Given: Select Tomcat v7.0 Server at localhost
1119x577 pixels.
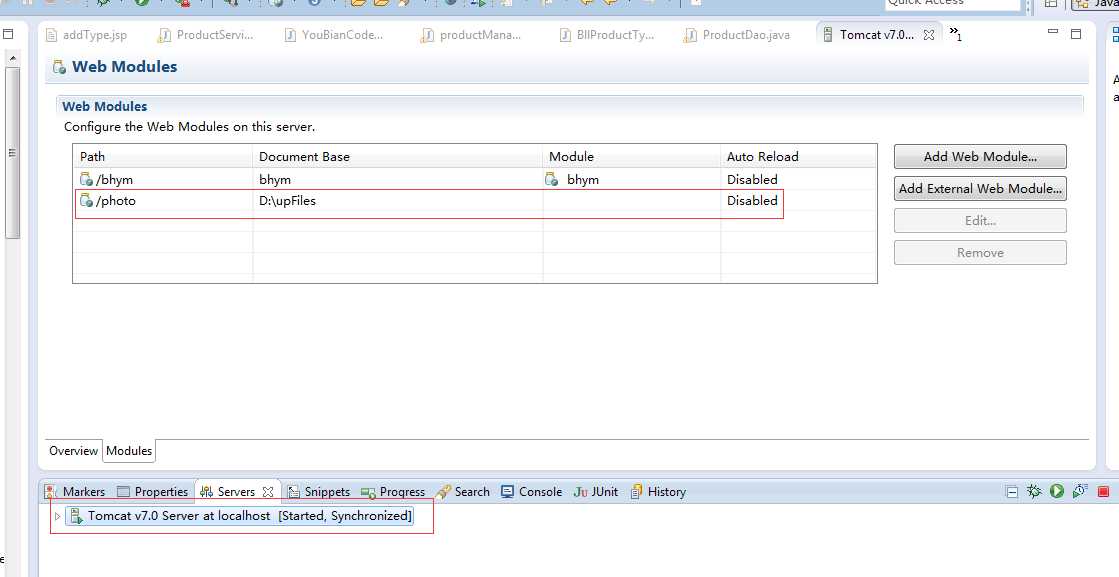Looking at the screenshot, I should coord(240,516).
